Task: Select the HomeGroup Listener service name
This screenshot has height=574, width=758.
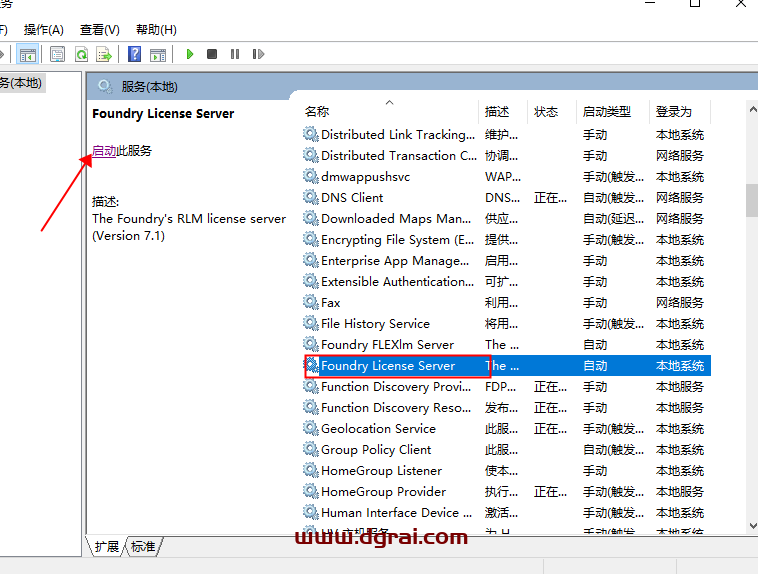Action: coord(381,471)
